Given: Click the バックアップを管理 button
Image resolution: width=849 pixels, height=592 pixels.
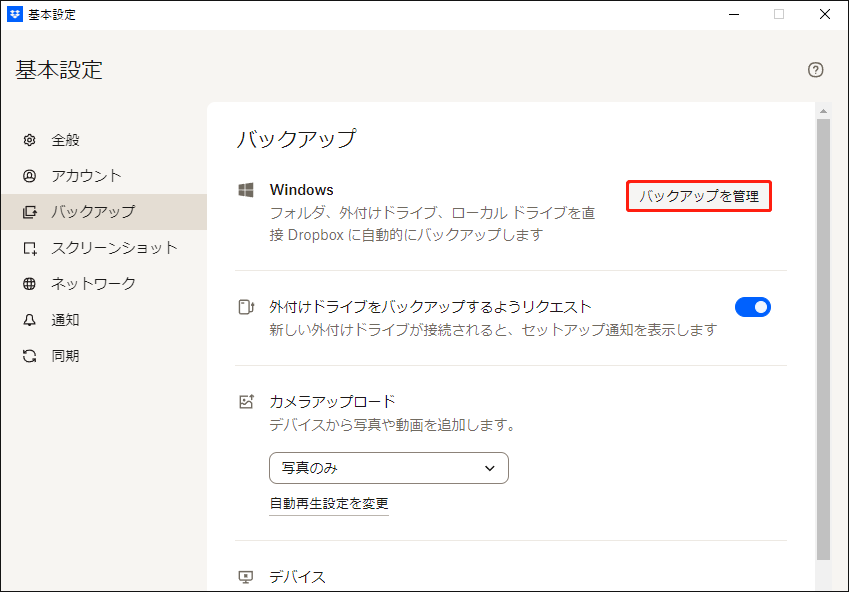Looking at the screenshot, I should (x=698, y=196).
